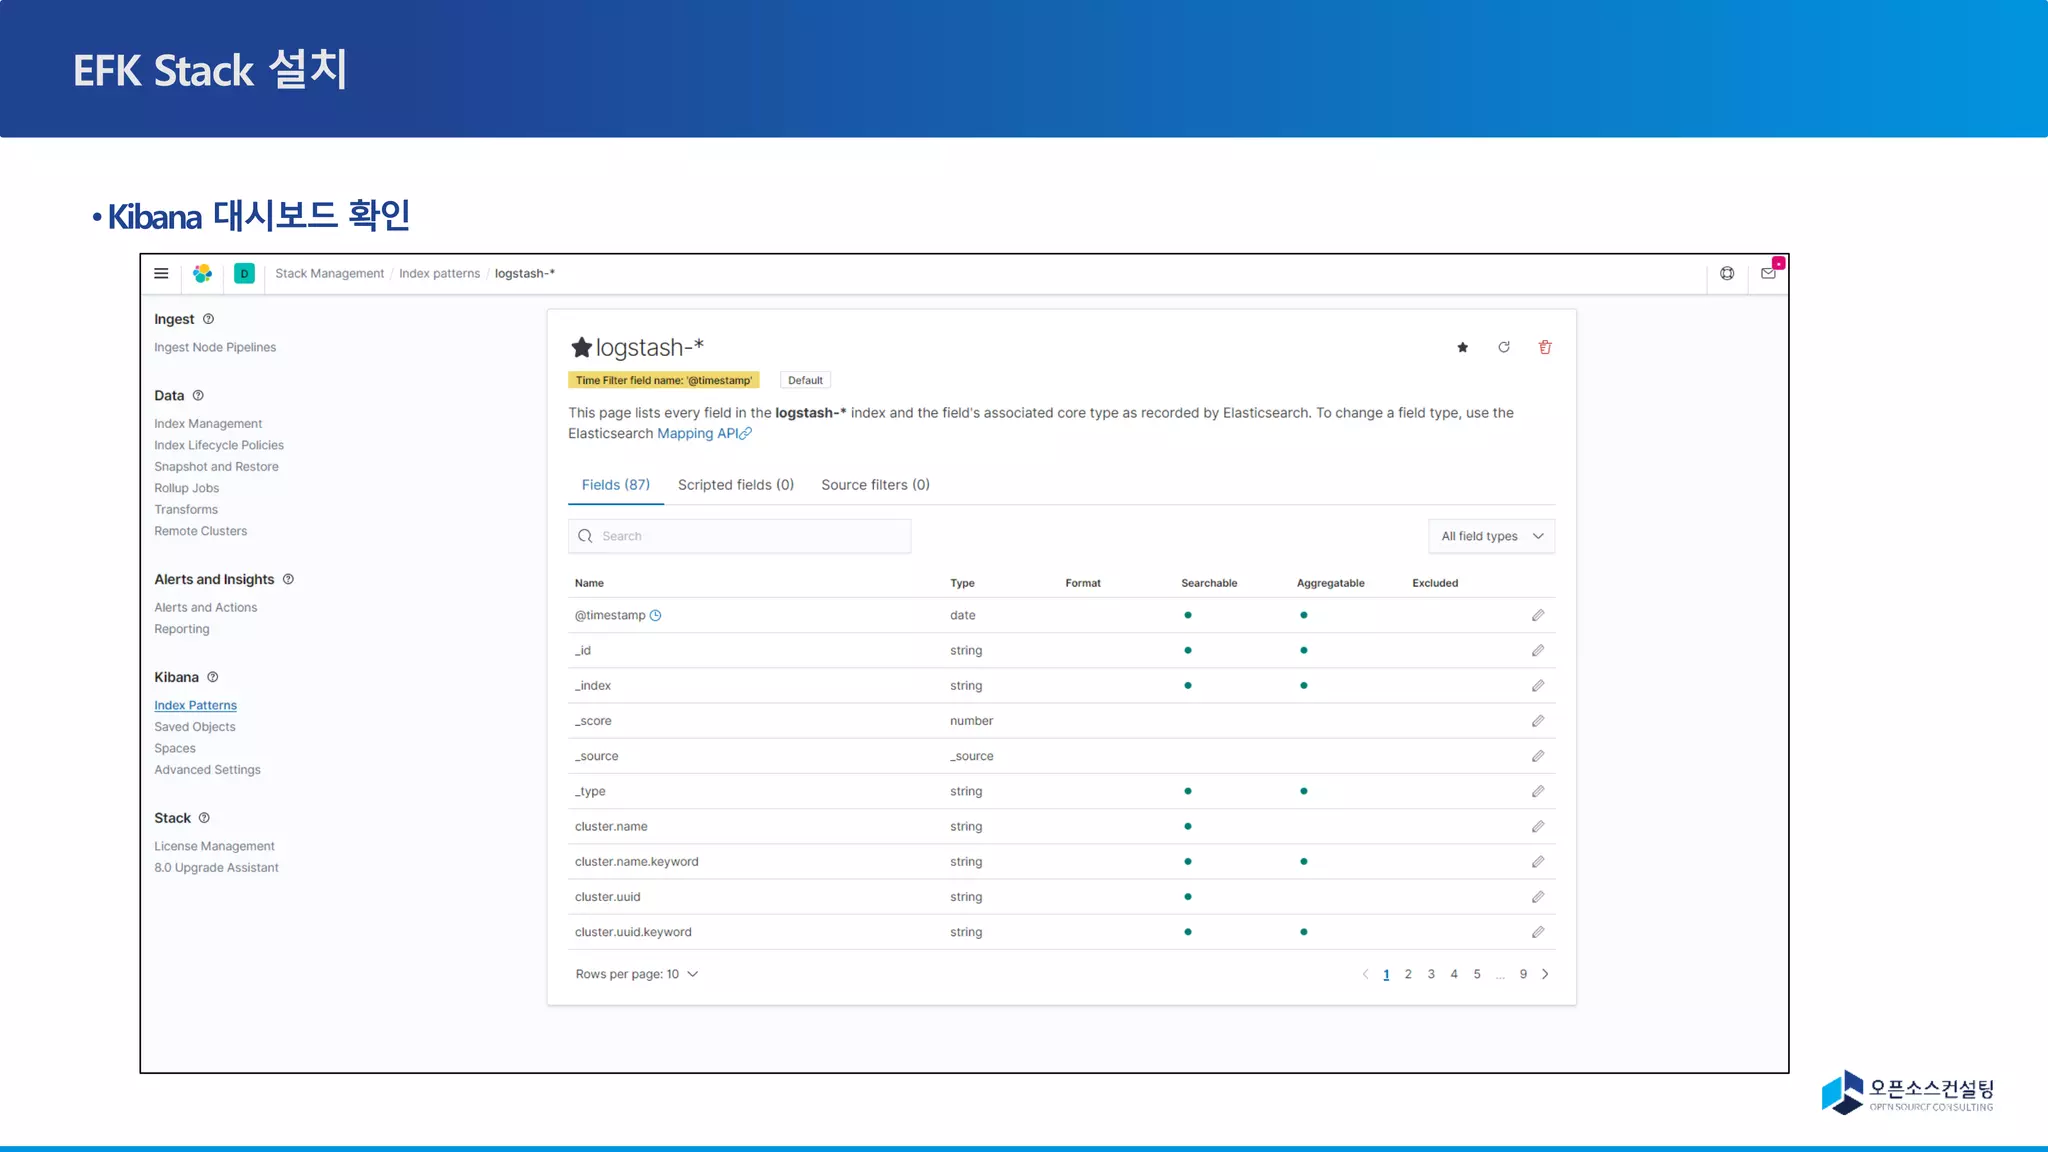Delete index pattern with trash icon
The height and width of the screenshot is (1152, 2048).
coord(1545,347)
